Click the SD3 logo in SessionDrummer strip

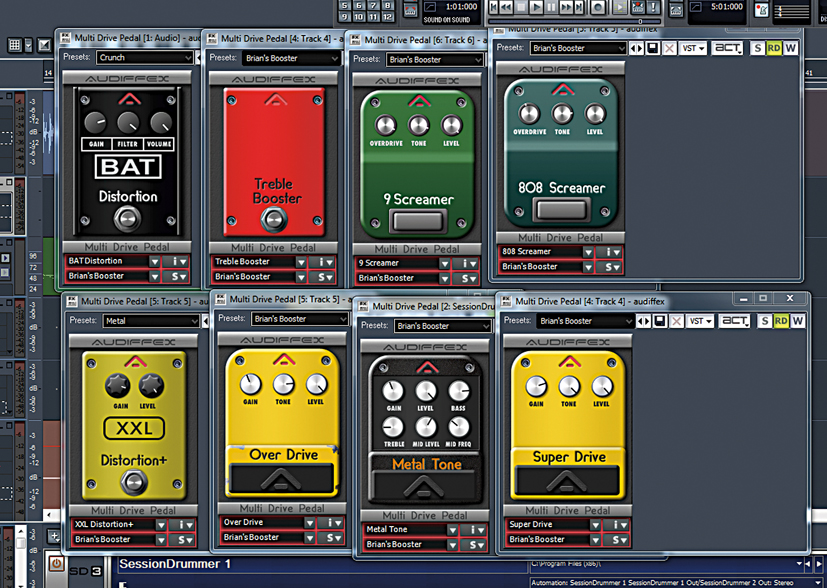click(x=86, y=571)
